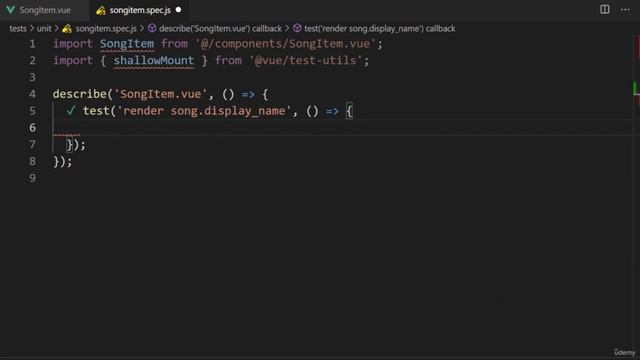This screenshot has height=360, width=640.
Task: Click the '@/components/SongItem.vue' import path
Action: (x=285, y=44)
